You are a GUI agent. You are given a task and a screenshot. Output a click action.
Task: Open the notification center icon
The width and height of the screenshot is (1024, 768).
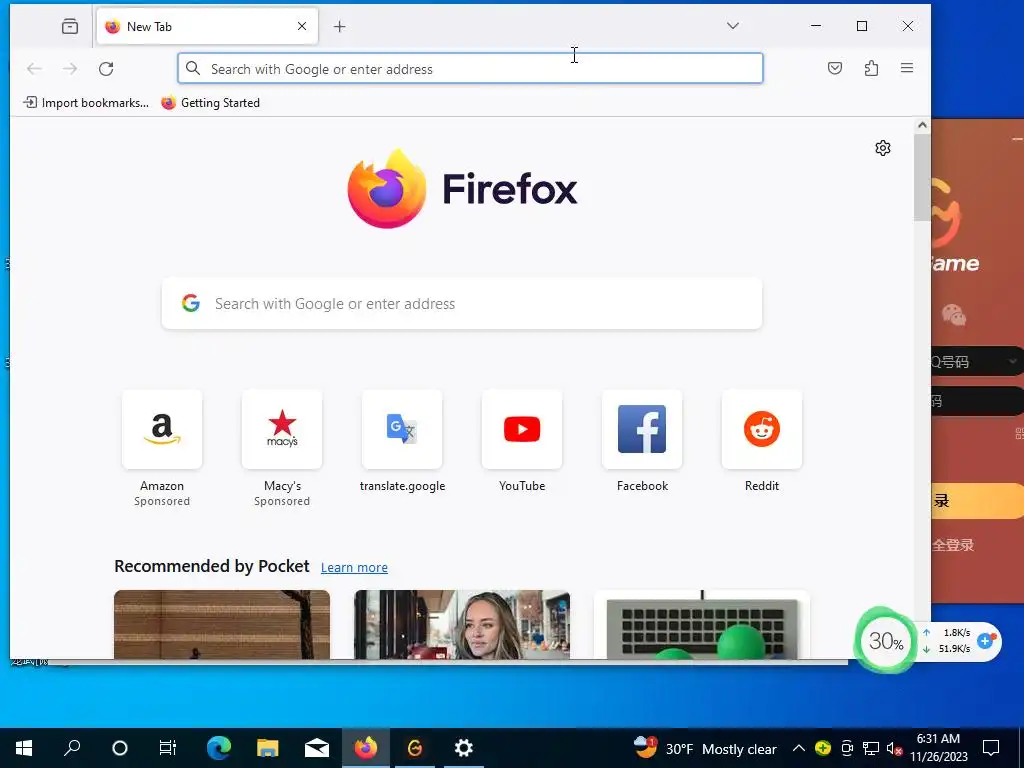tap(991, 748)
